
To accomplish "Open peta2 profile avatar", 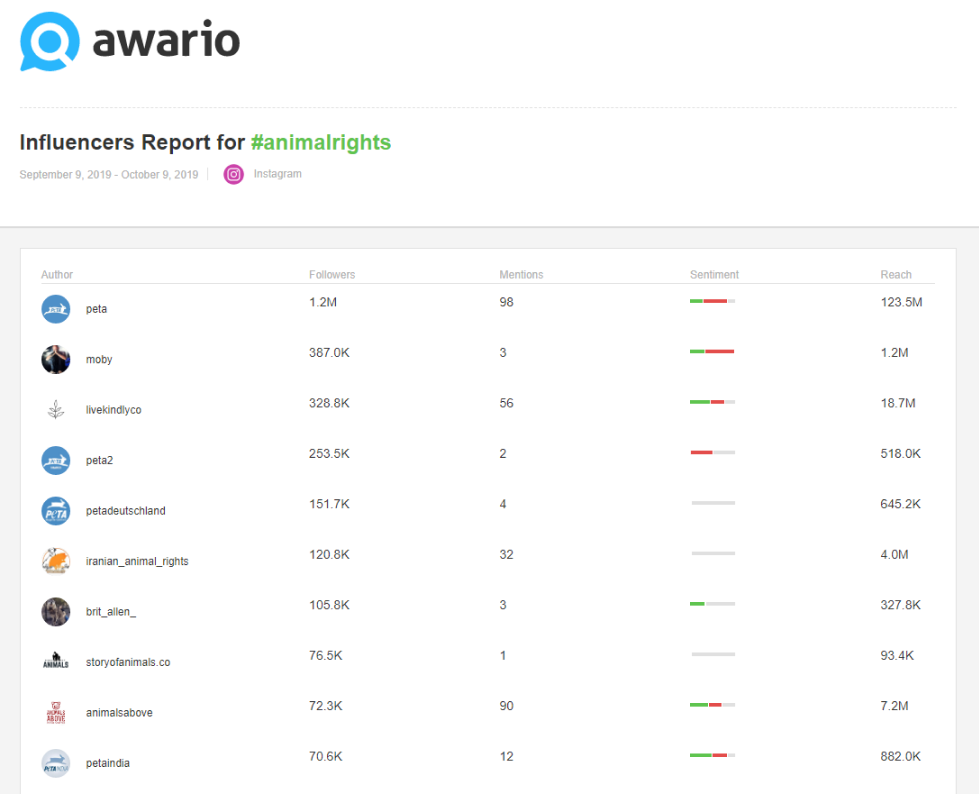I will point(56,461).
